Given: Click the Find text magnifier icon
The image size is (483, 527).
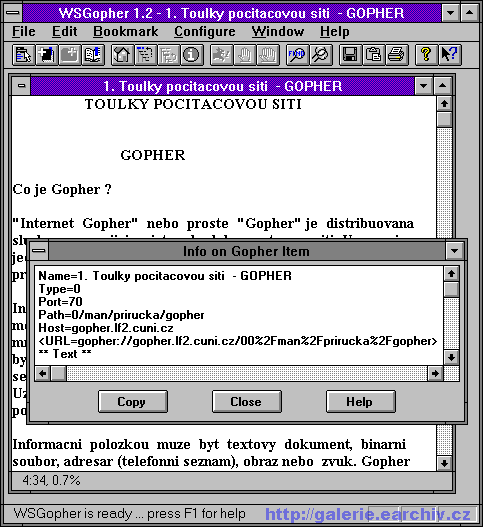Looking at the screenshot, I should pyautogui.click(x=296, y=55).
